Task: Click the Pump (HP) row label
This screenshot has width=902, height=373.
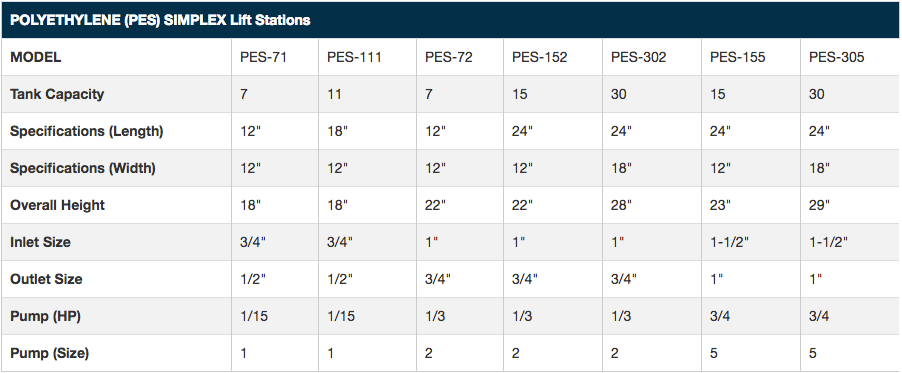Action: pos(45,316)
